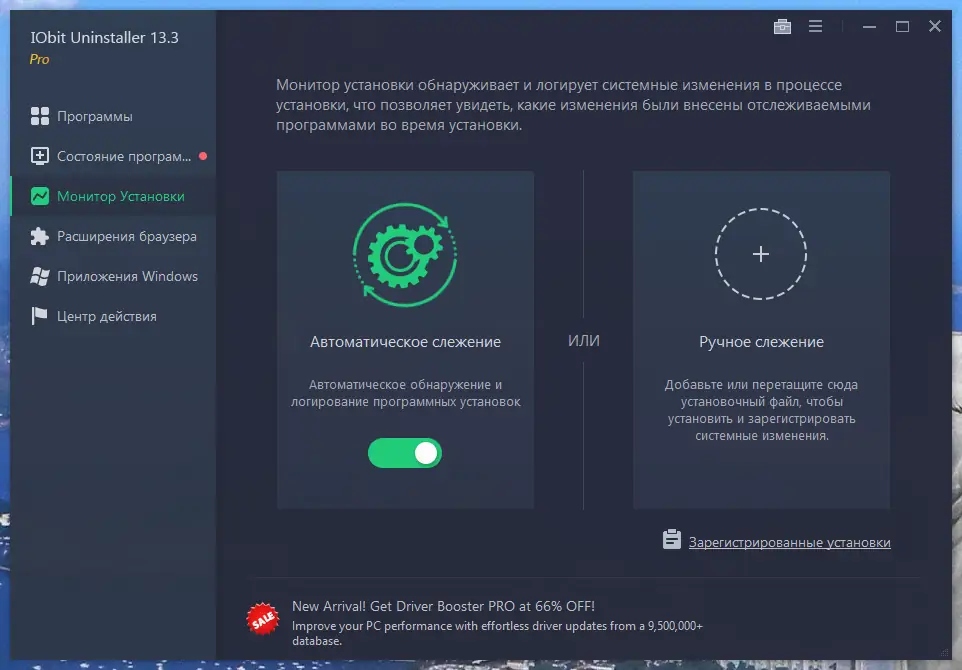
Task: Click the Improve your PC performance promo text
Action: 497,633
